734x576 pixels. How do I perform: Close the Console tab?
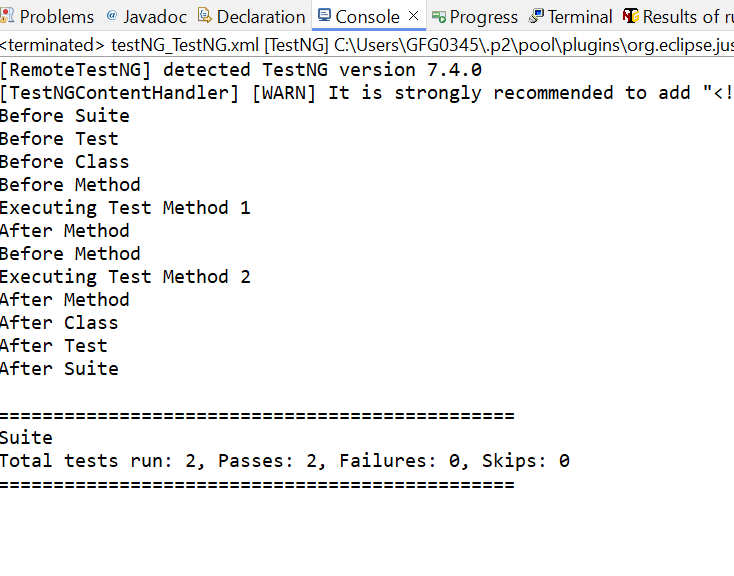413,17
